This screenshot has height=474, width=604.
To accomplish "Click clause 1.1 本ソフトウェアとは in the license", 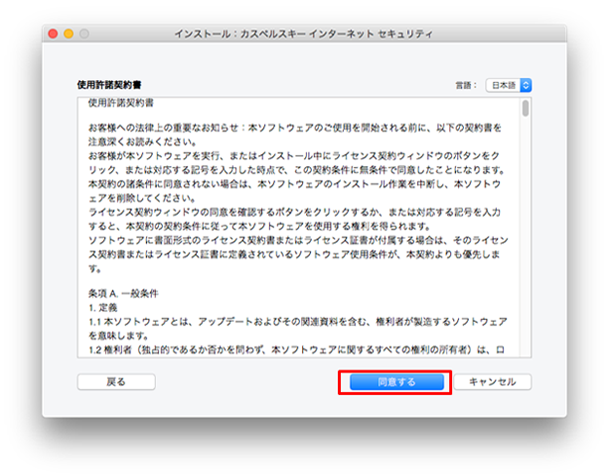I will click(x=300, y=323).
